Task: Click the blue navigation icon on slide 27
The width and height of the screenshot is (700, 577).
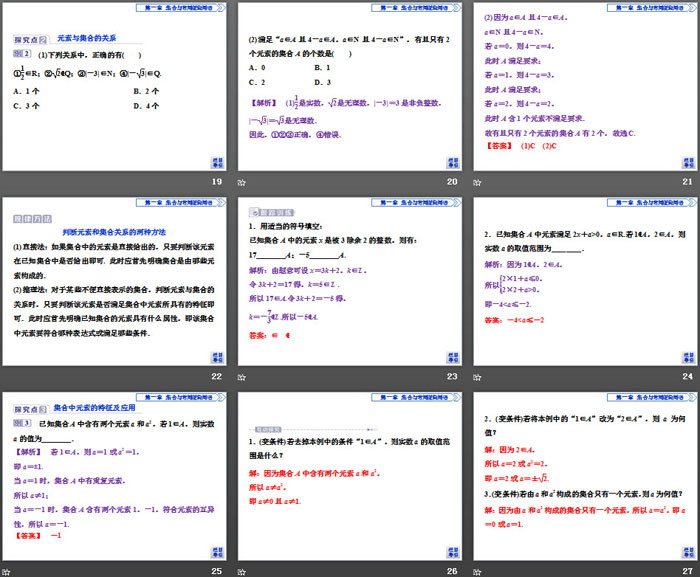Action: [x=688, y=552]
